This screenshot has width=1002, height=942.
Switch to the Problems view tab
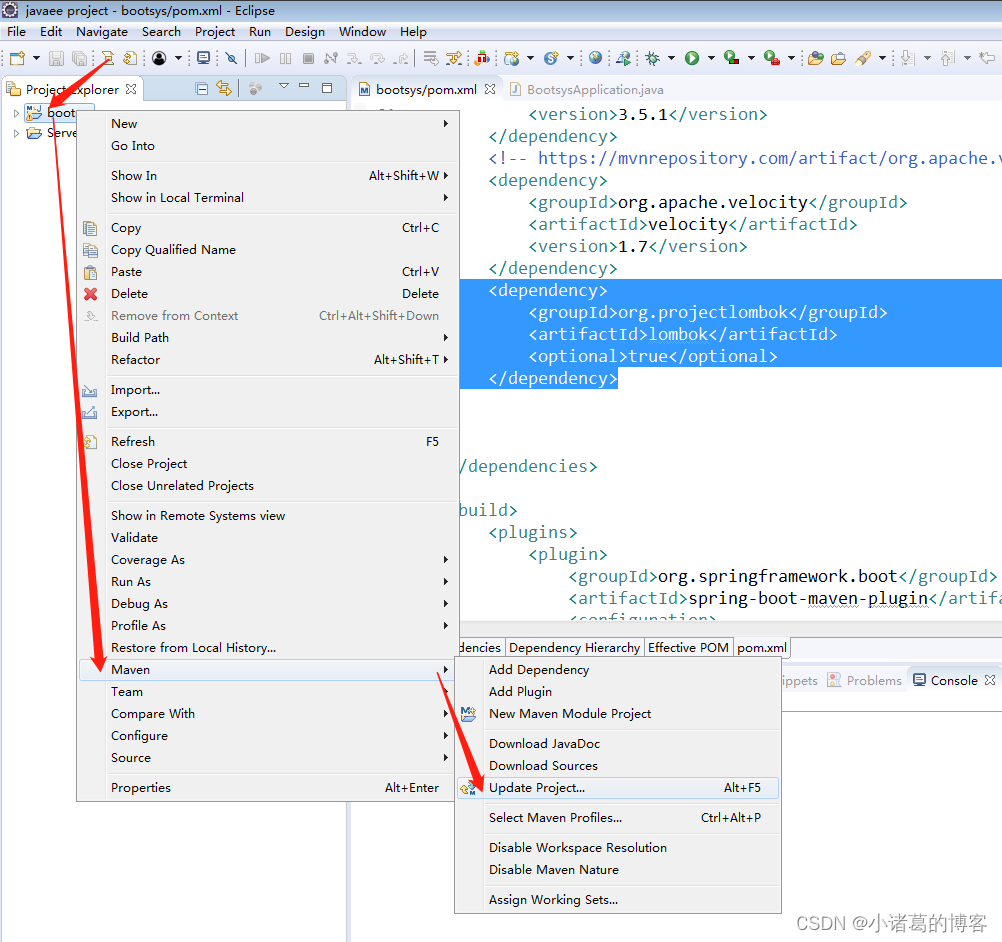865,681
